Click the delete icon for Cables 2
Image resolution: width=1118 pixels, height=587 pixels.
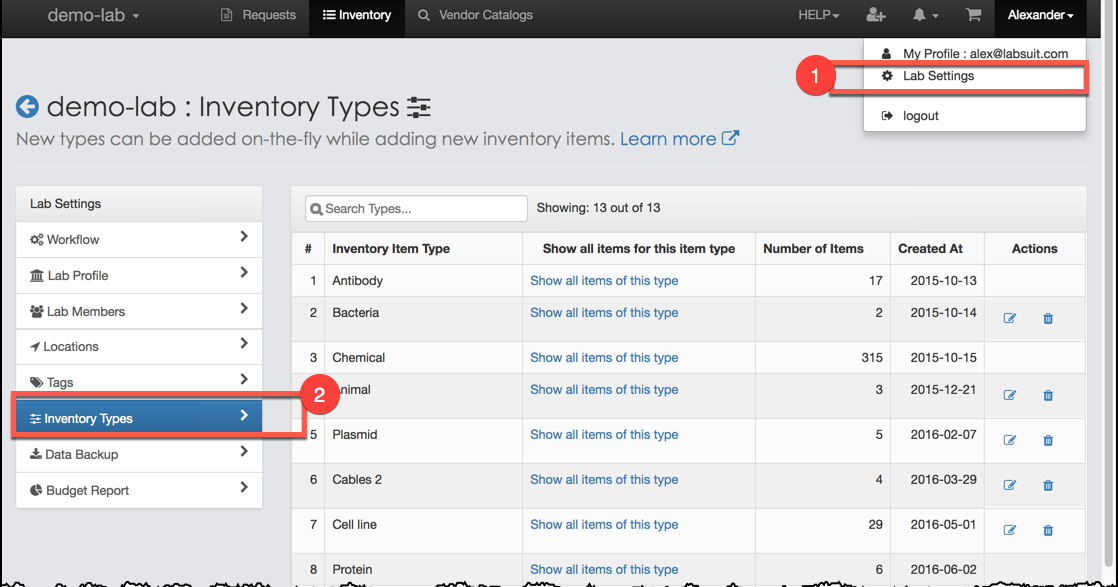(x=1047, y=485)
